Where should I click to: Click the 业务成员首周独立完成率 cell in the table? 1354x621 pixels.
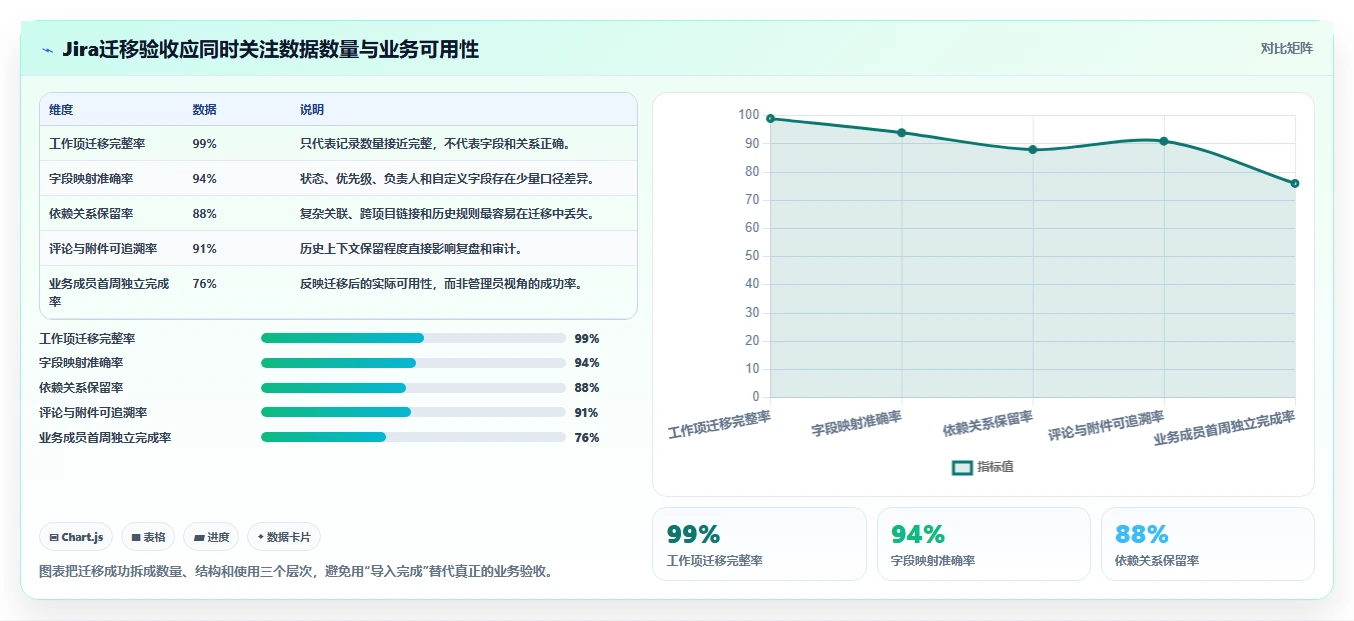(109, 292)
